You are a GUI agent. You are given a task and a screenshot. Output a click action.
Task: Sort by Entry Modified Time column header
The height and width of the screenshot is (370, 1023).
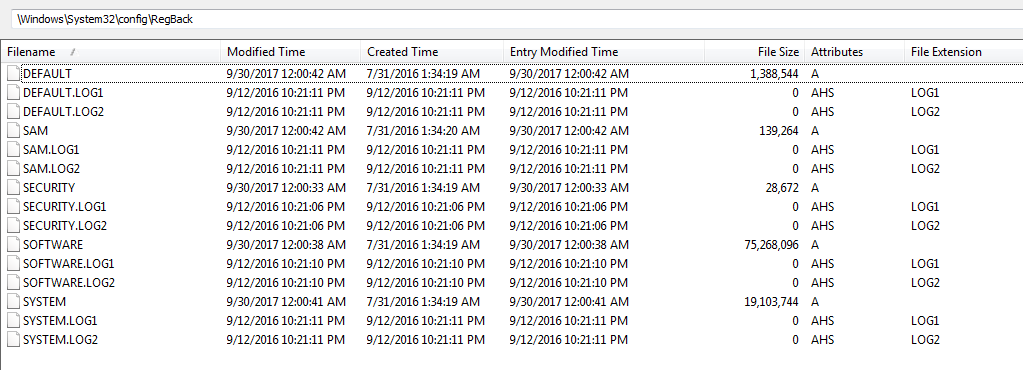point(604,52)
